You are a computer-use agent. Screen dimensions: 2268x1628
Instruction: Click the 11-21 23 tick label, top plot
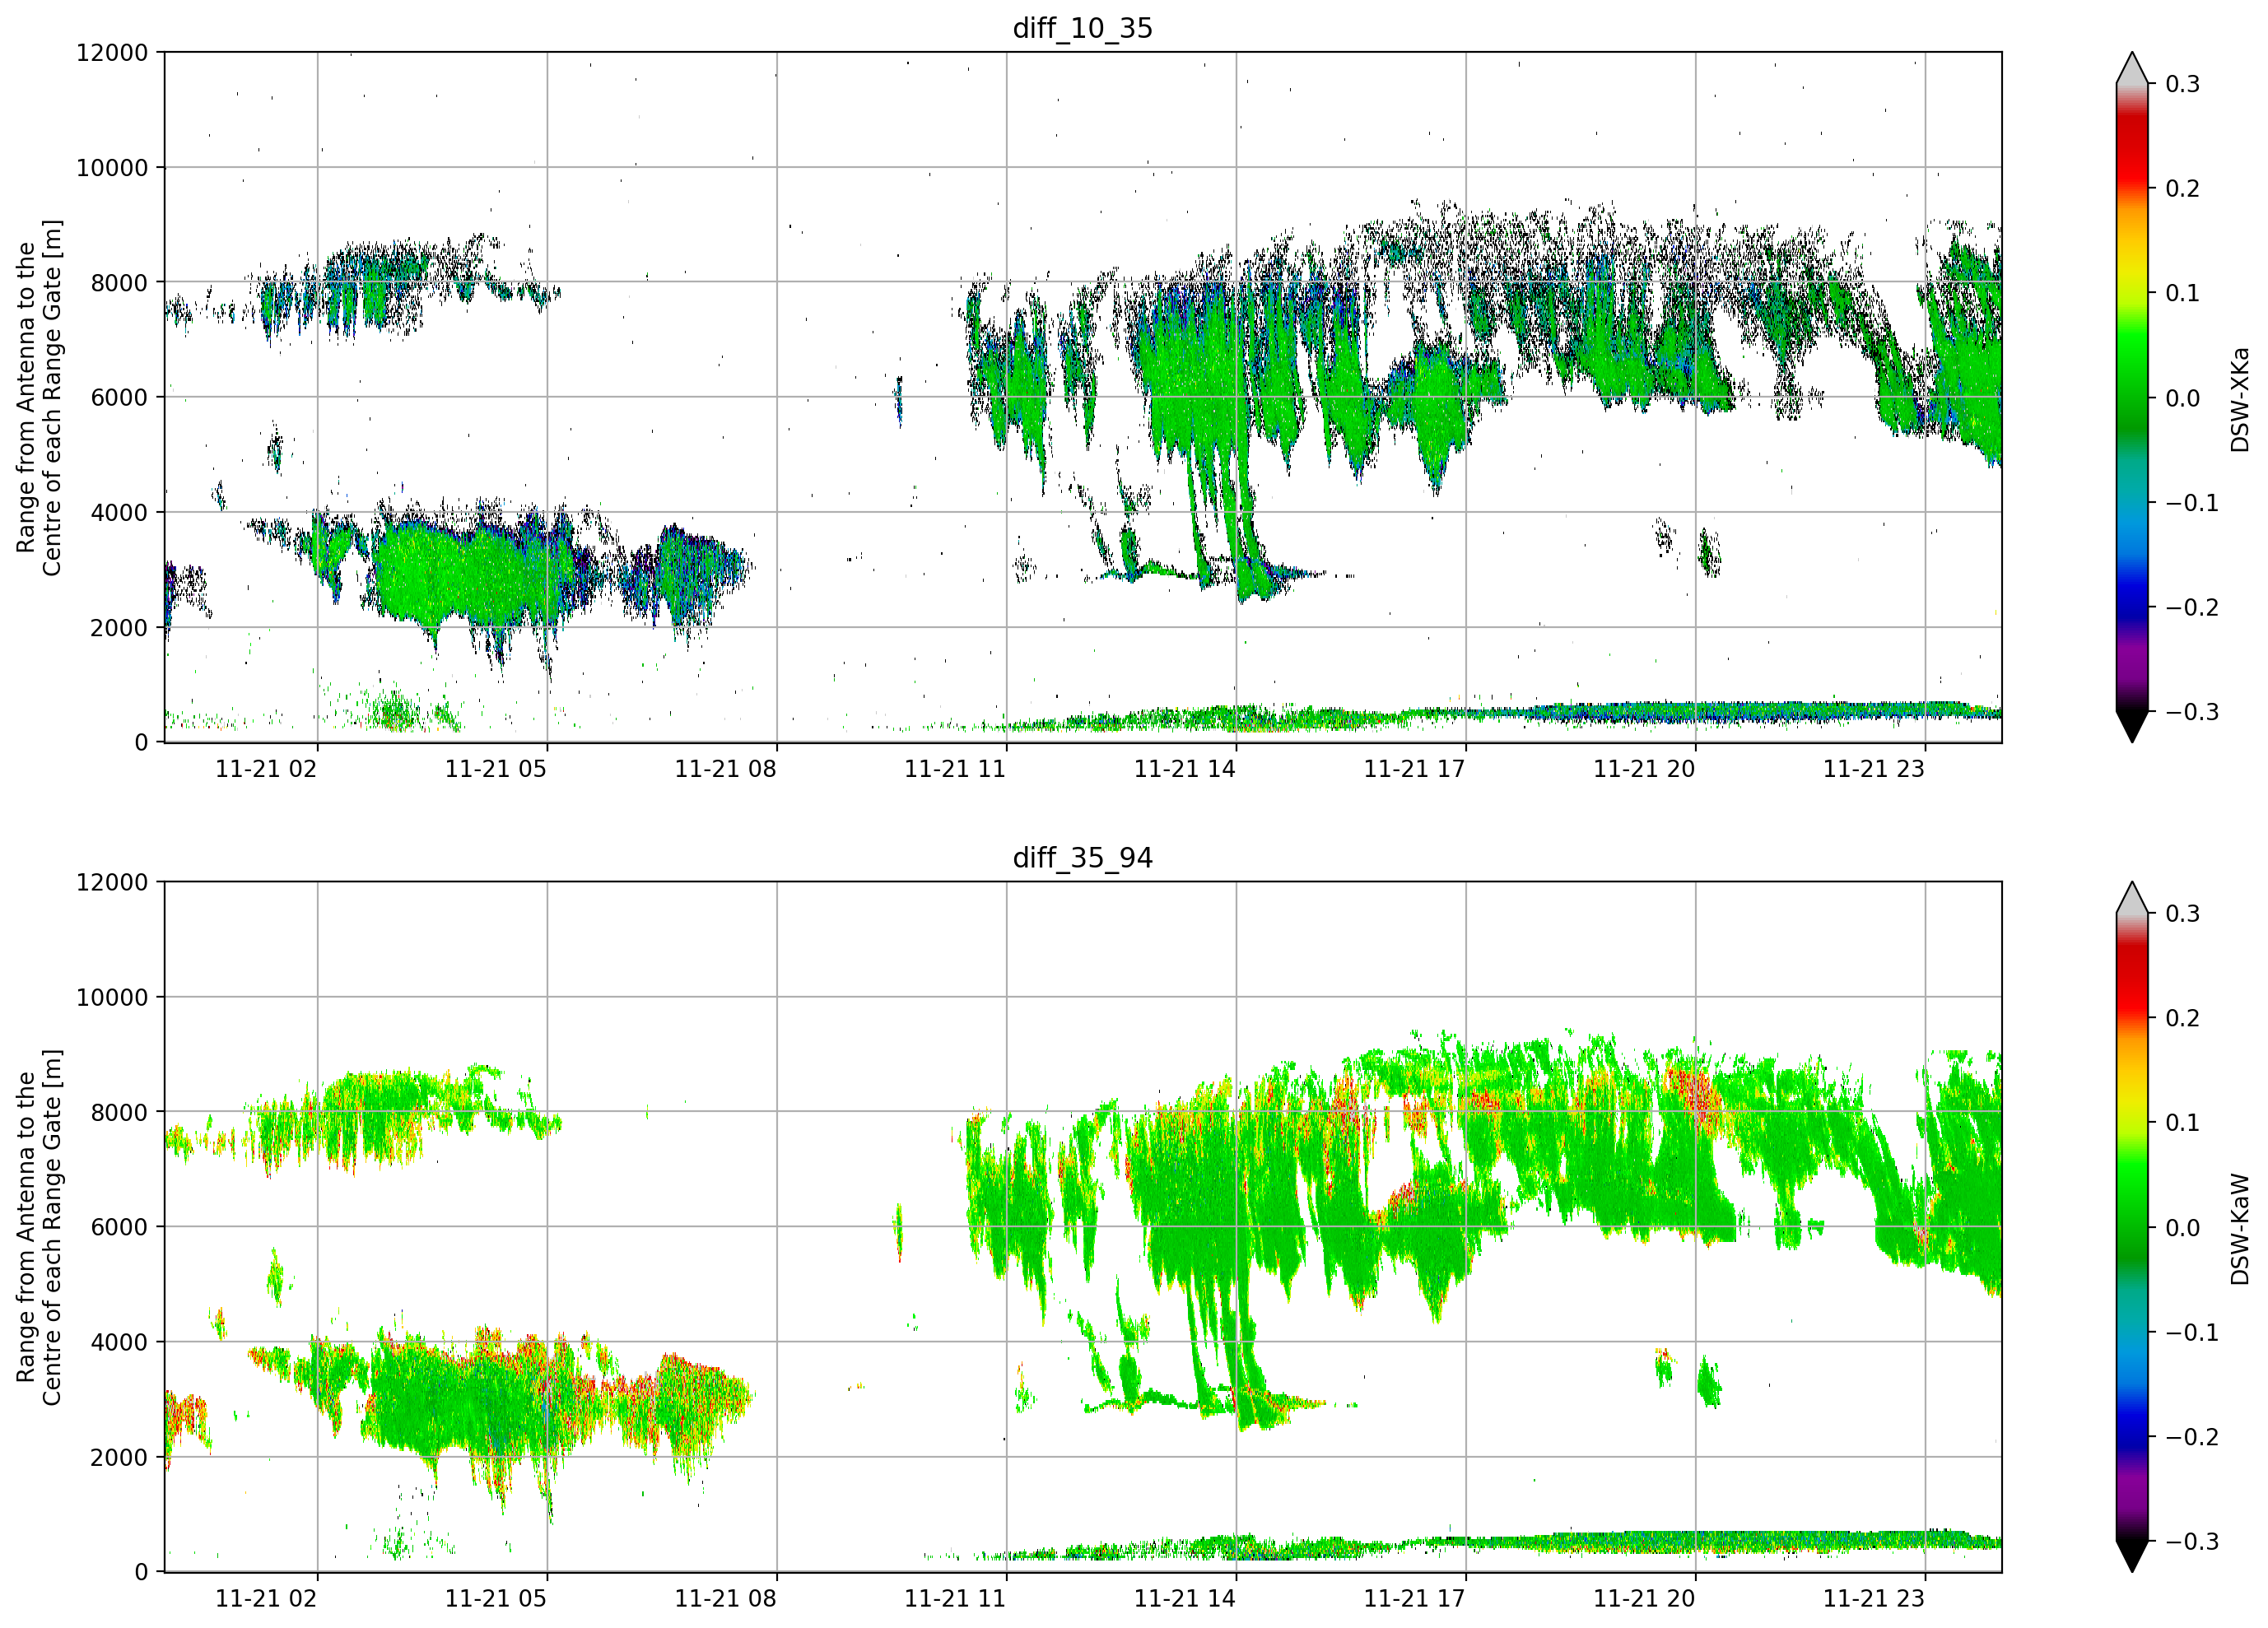click(1874, 769)
